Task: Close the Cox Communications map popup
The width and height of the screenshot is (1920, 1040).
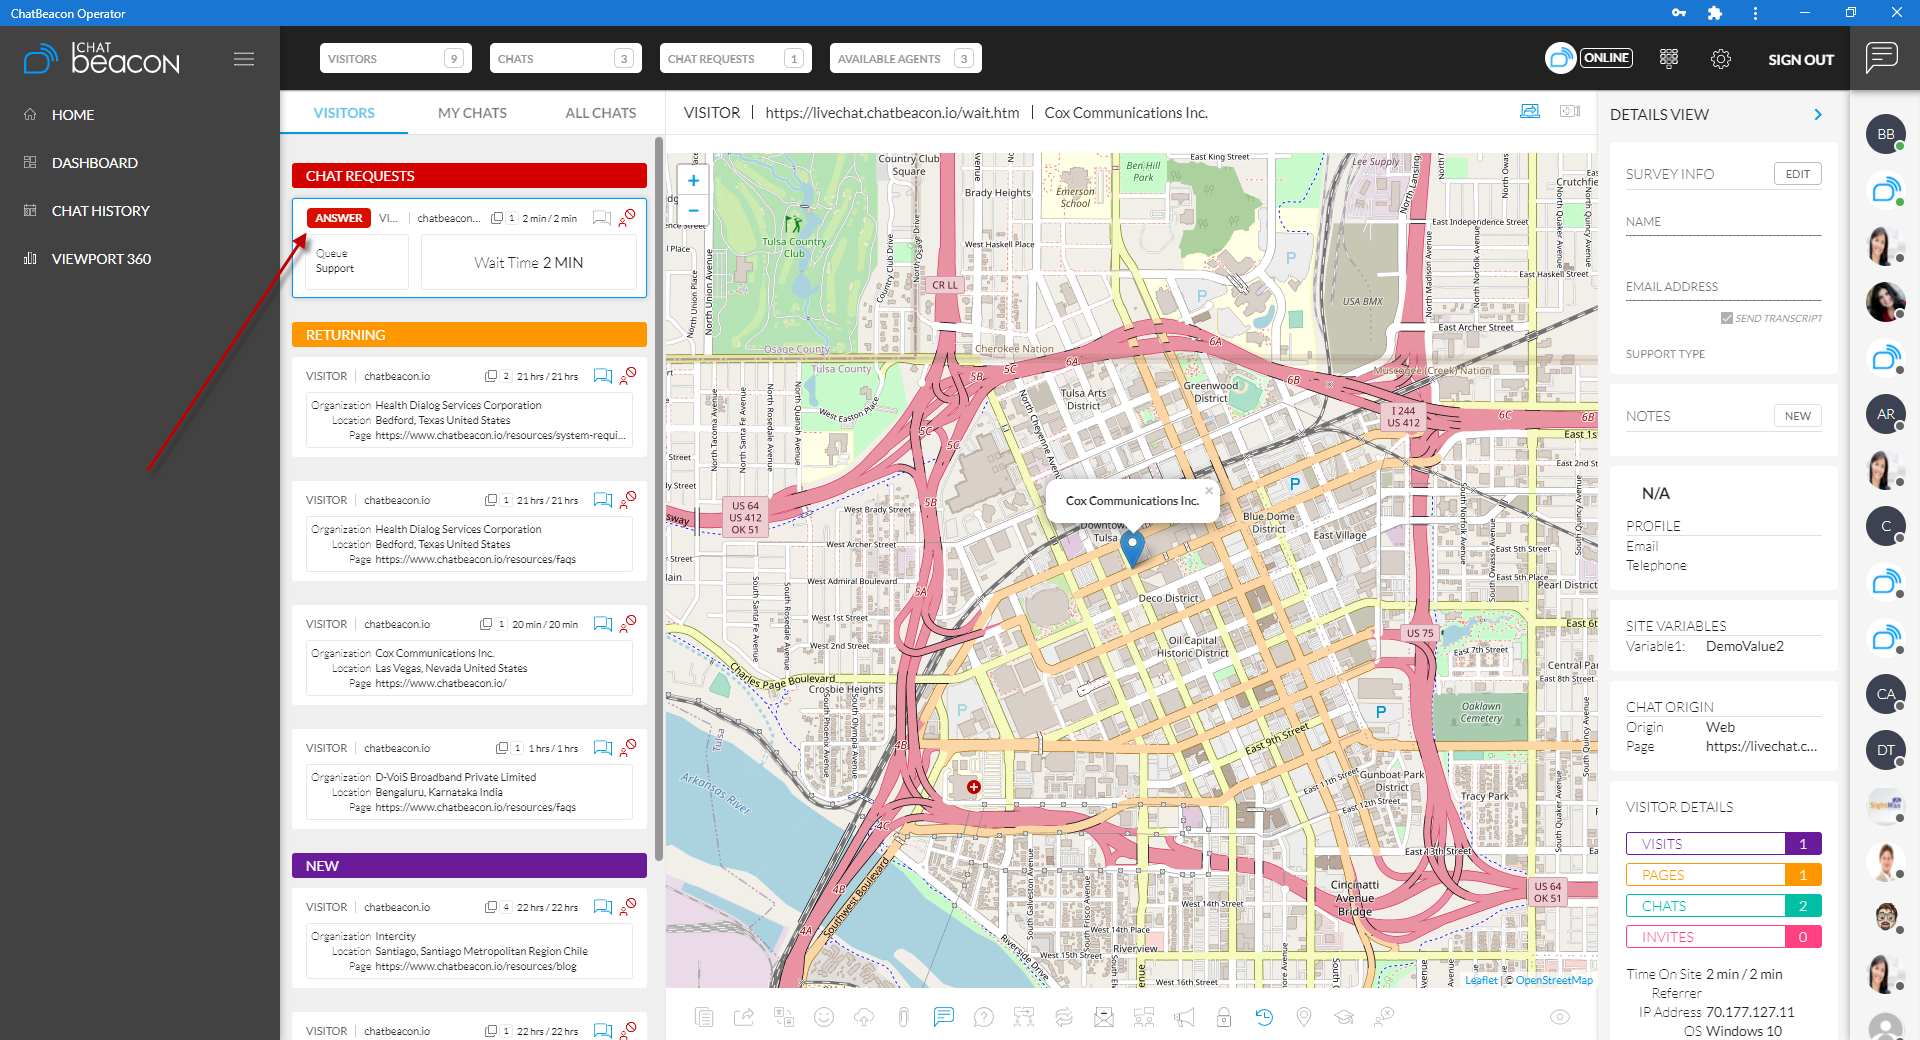Action: (x=1209, y=491)
